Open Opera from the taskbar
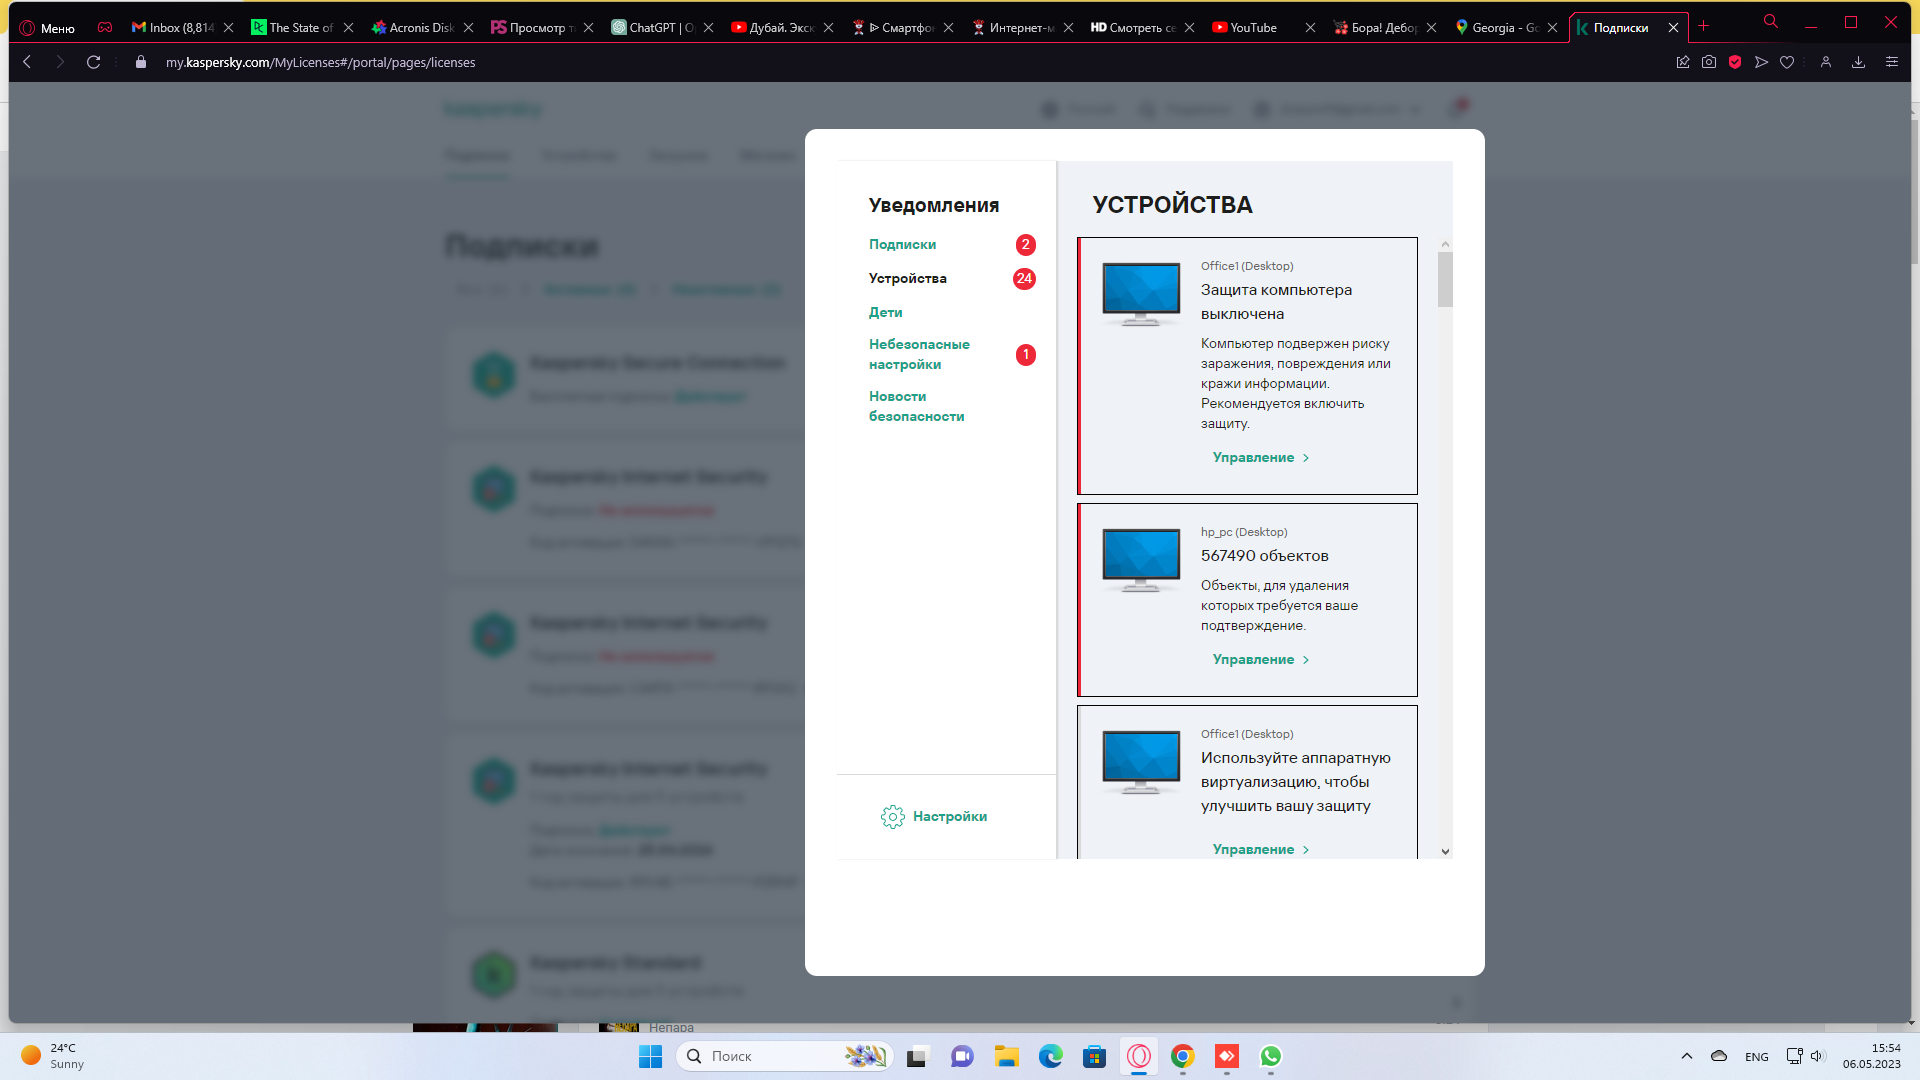The image size is (1920, 1080). point(1138,1056)
